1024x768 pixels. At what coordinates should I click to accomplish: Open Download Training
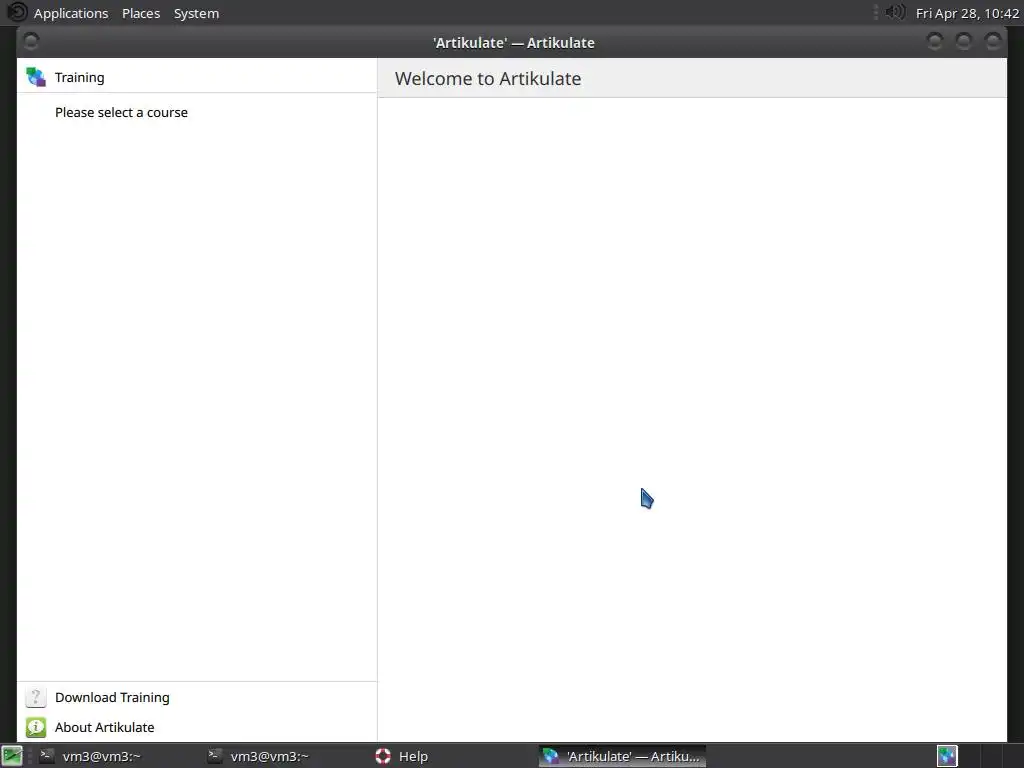(112, 697)
